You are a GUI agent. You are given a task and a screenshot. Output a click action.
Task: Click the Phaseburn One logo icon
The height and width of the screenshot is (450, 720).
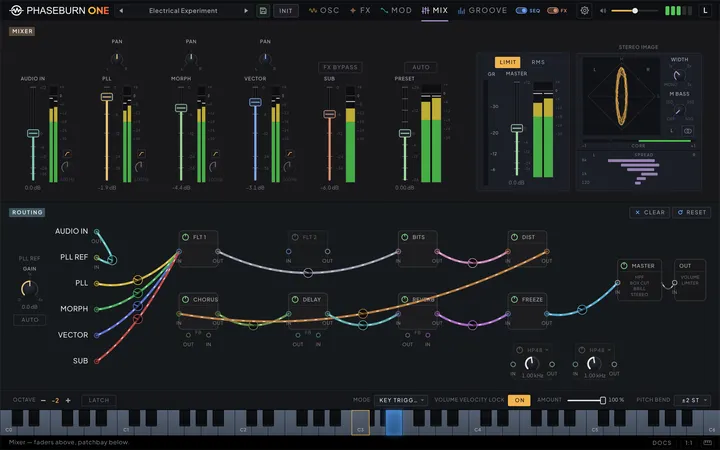pos(16,10)
